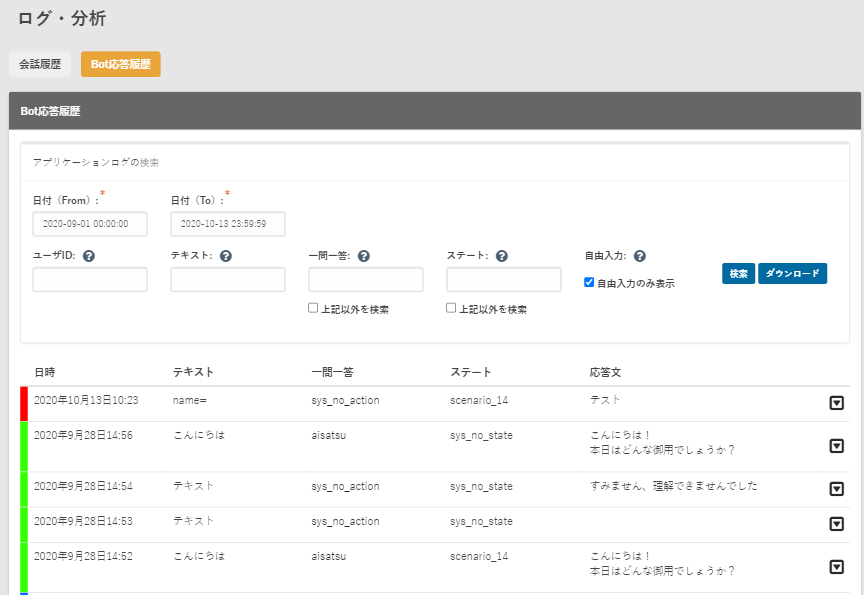Viewport: 864px width, 595px height.
Task: Open help icon next to 自由入力 label
Action: (640, 256)
